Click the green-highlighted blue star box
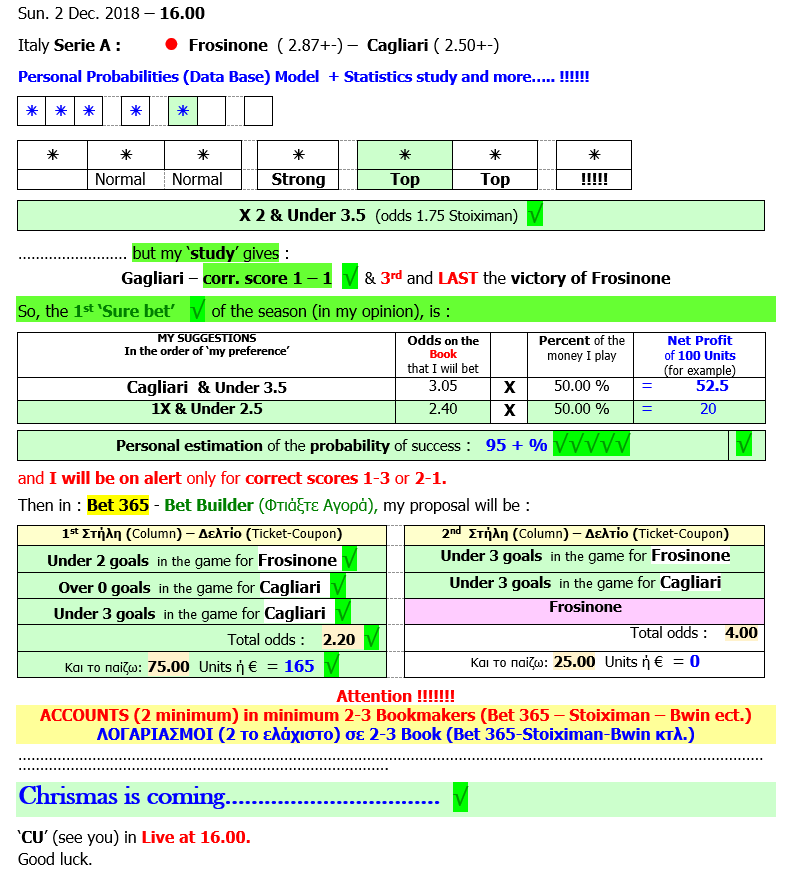 (183, 111)
